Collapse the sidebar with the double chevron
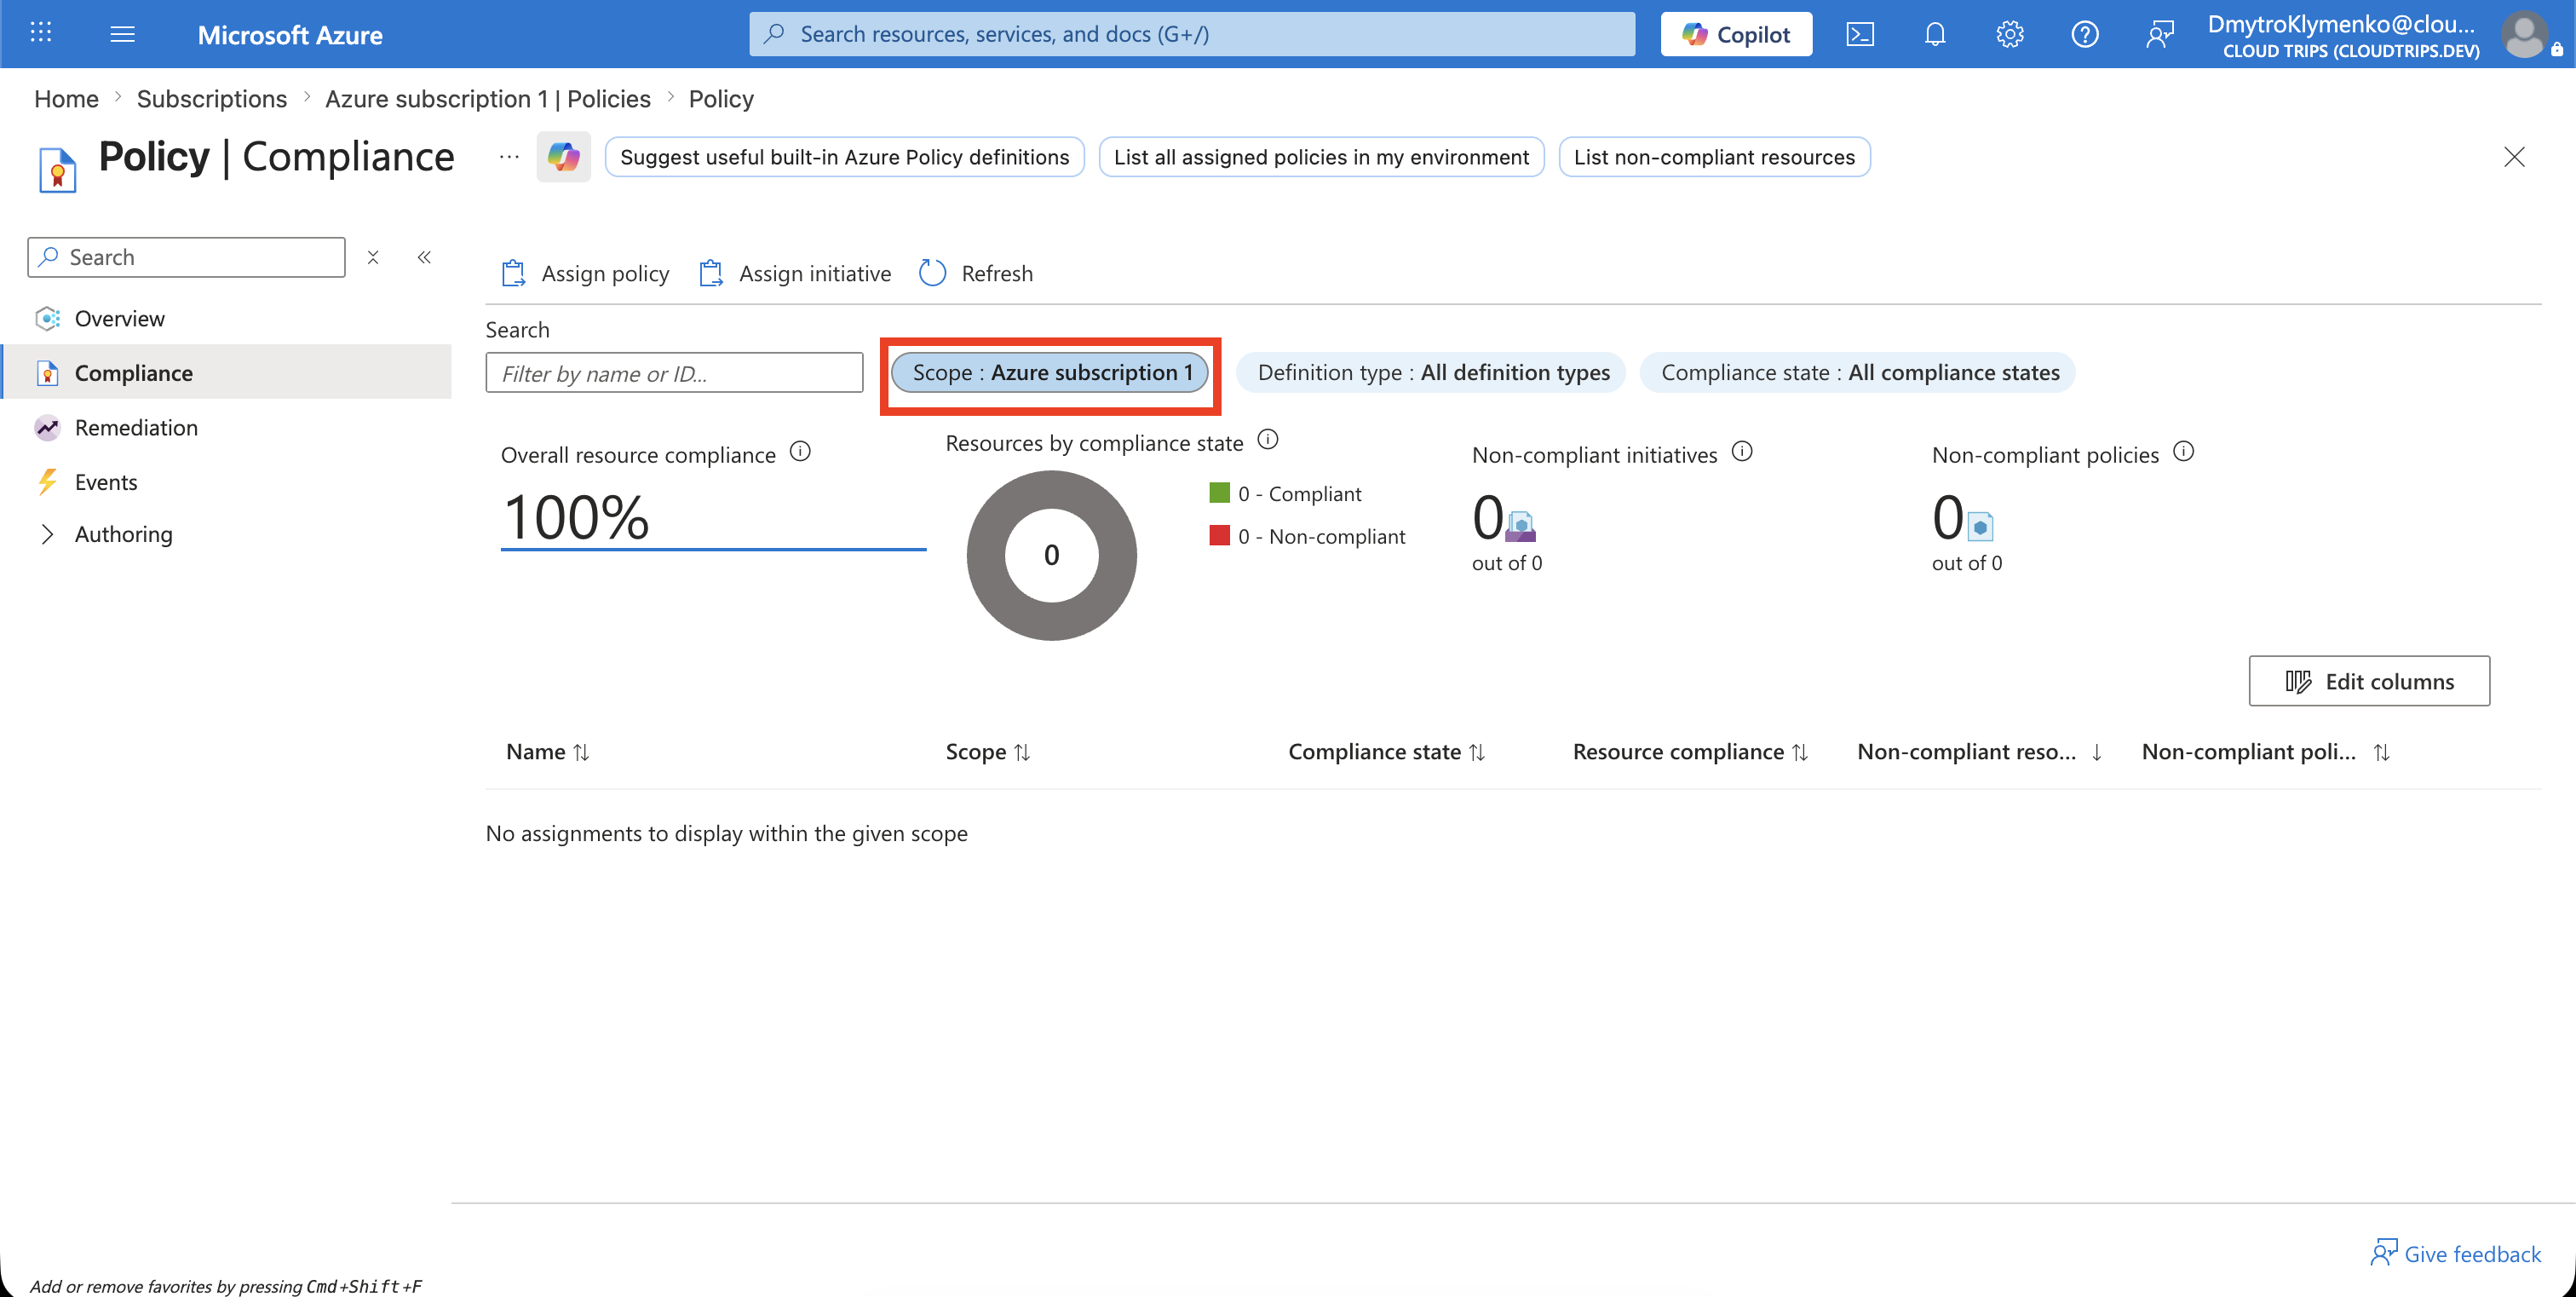This screenshot has height=1297, width=2576. (x=424, y=257)
